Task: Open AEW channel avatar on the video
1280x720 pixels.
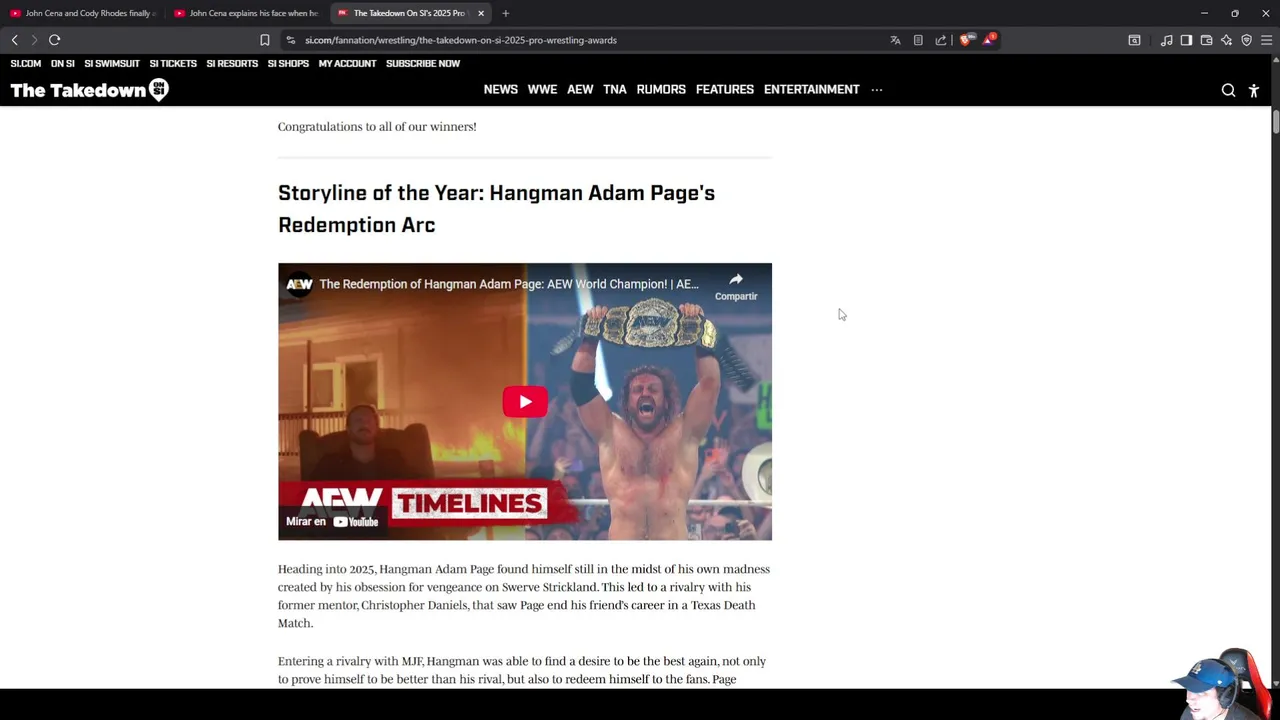Action: [x=299, y=284]
